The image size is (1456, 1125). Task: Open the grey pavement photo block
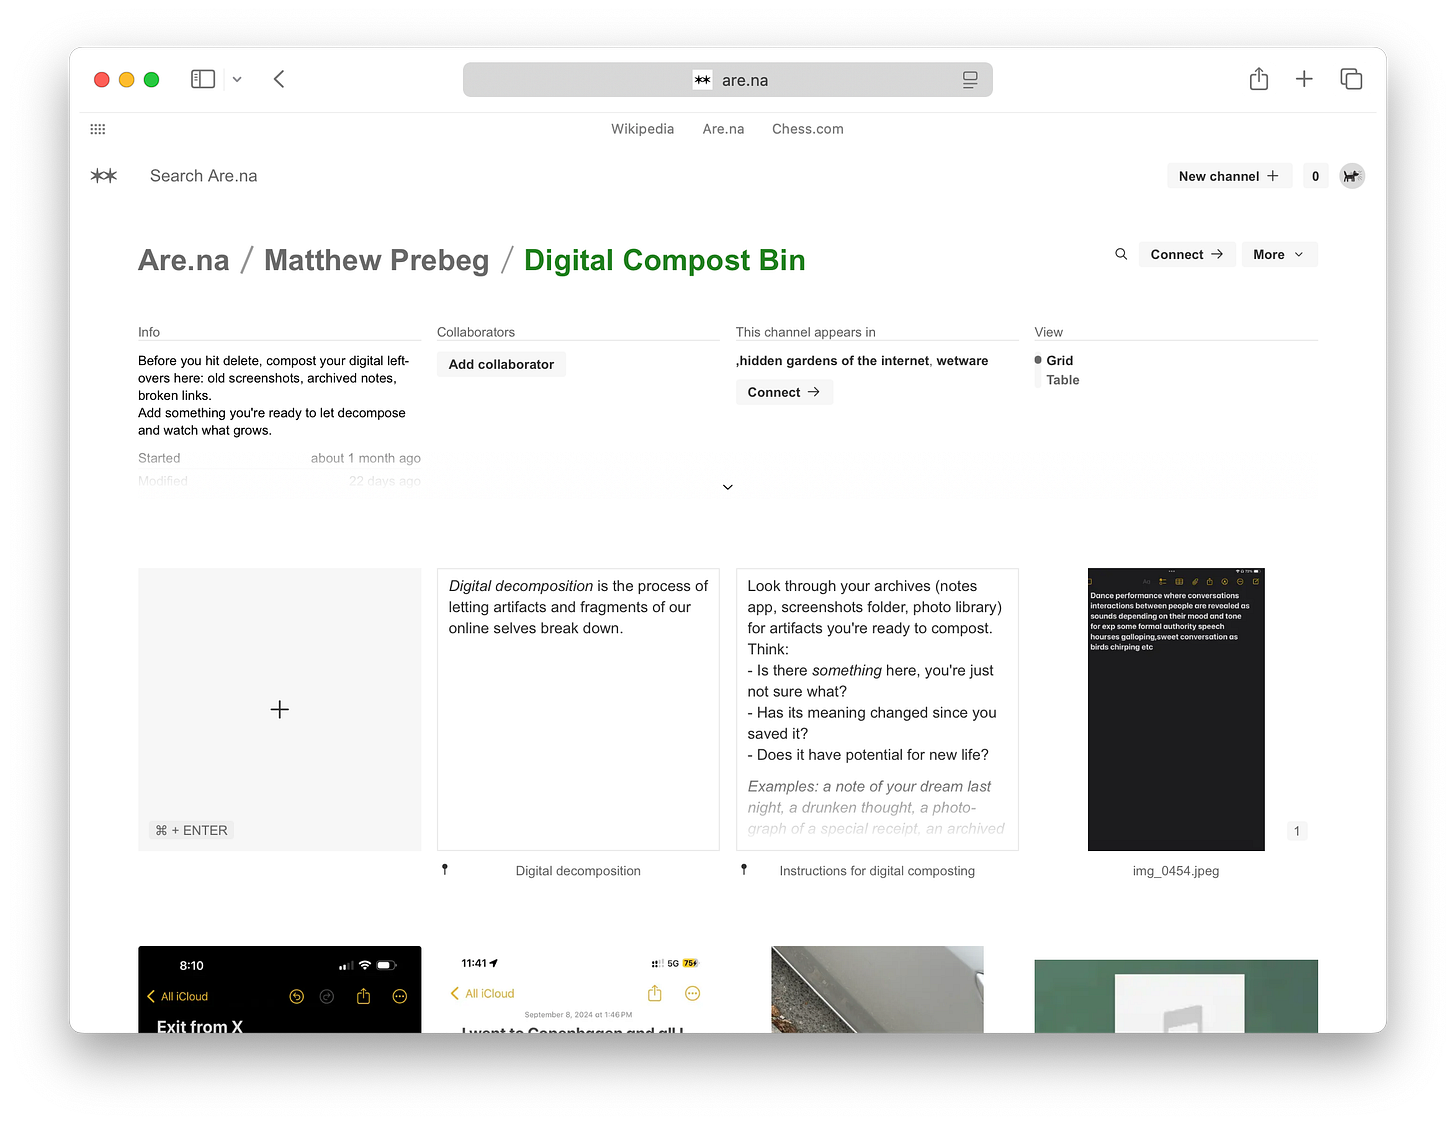coord(877,989)
